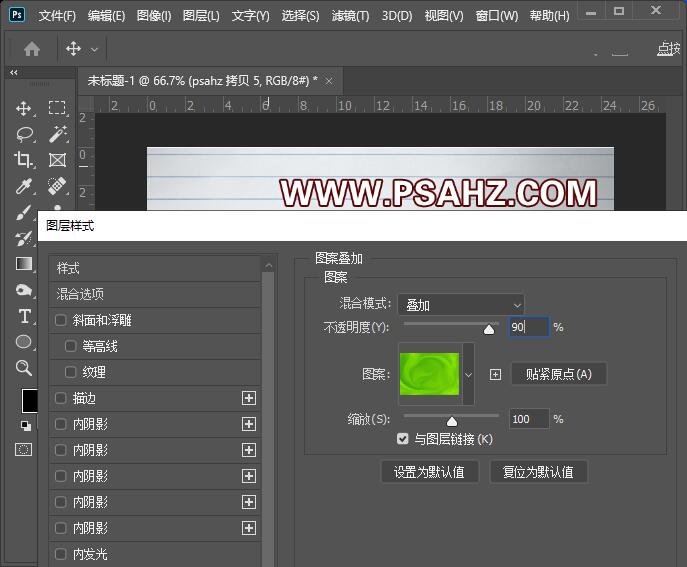The width and height of the screenshot is (687, 567).
Task: Open the 文件(F) menu
Action: coord(57,16)
